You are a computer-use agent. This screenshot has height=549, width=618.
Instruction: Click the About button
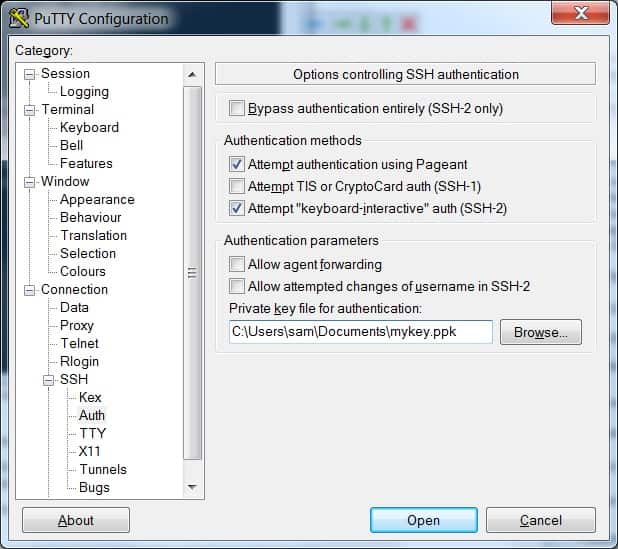click(76, 520)
